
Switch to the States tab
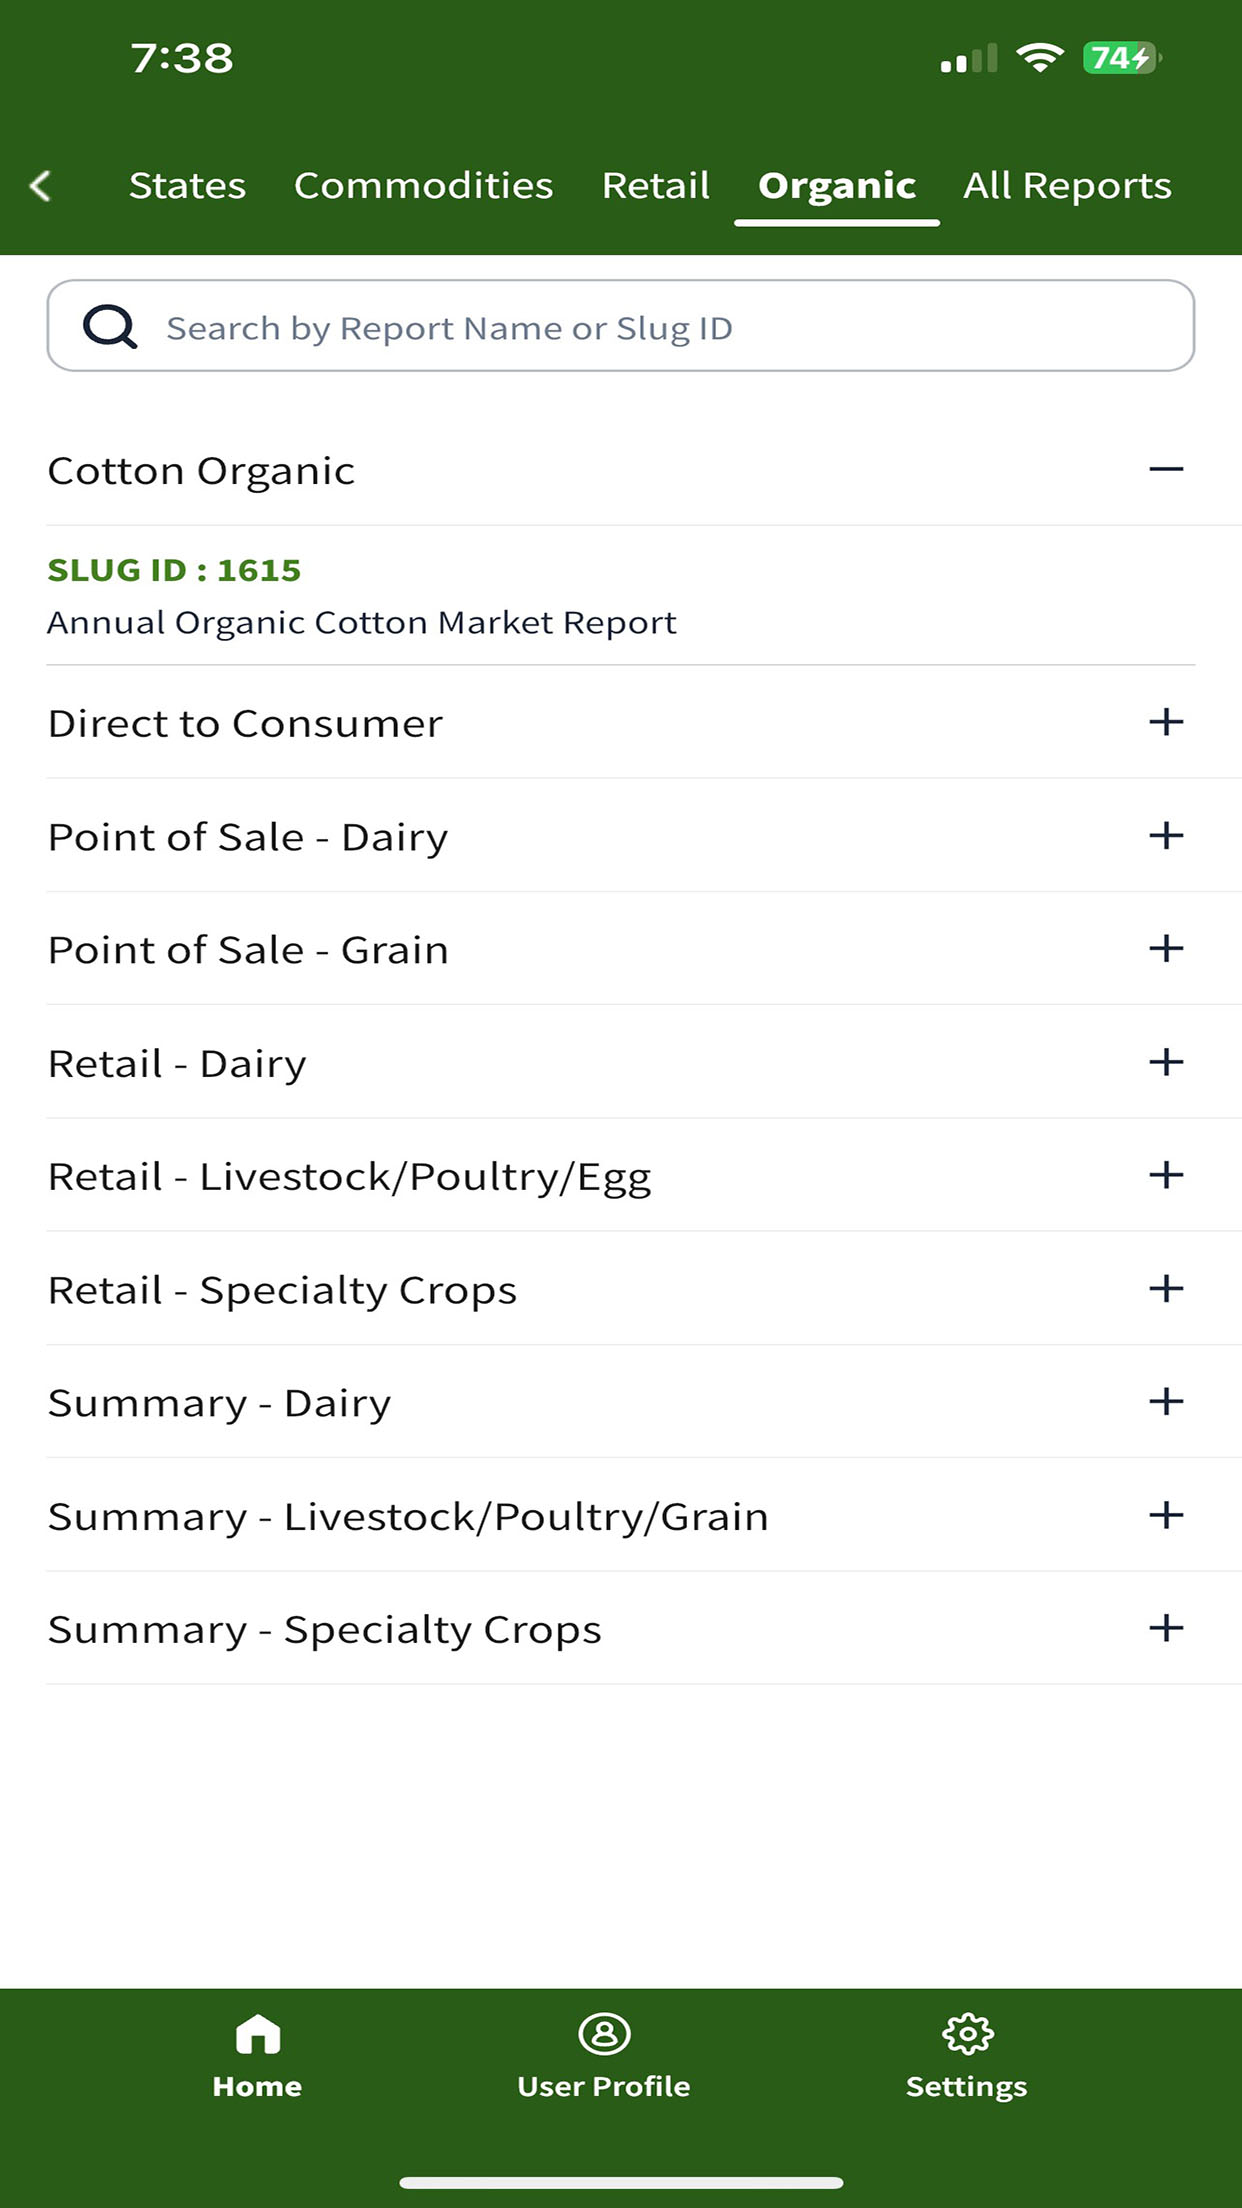pyautogui.click(x=187, y=186)
